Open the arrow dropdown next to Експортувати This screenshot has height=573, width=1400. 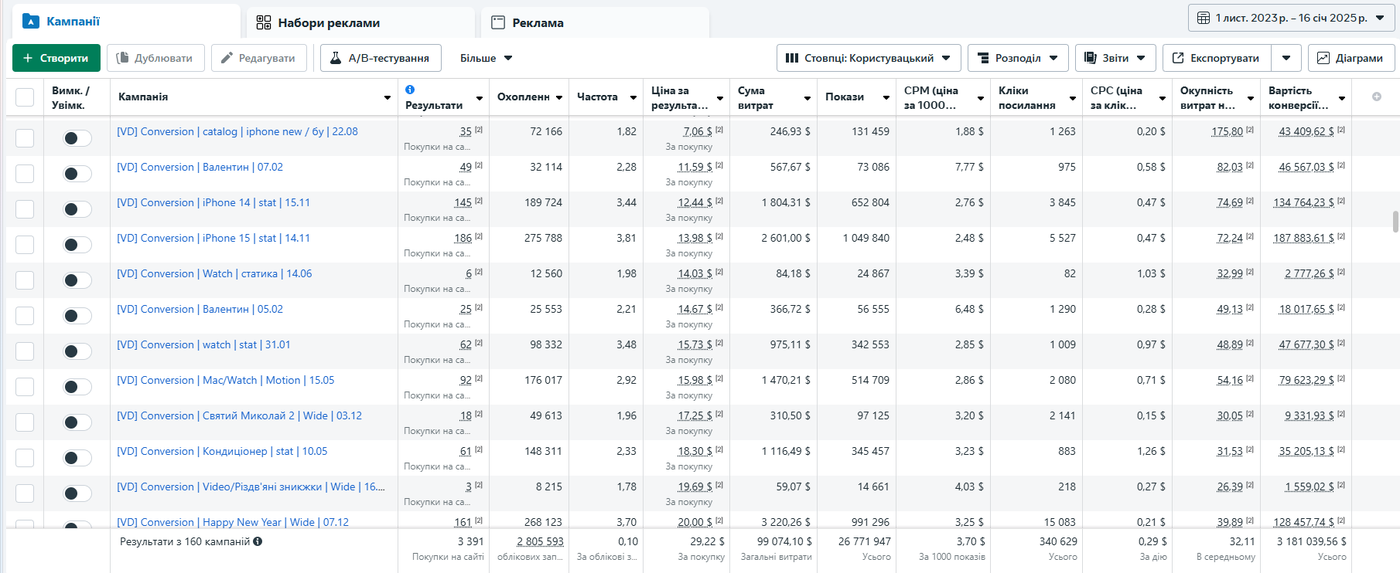(x=1288, y=58)
